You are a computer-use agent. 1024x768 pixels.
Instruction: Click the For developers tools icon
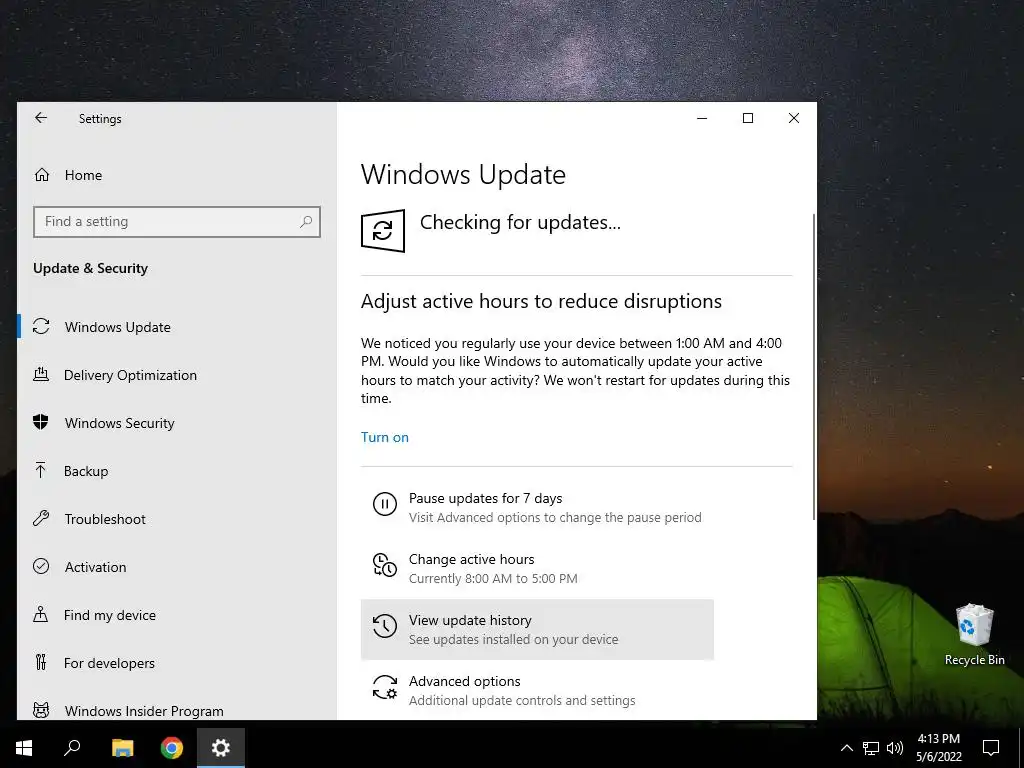[40, 662]
